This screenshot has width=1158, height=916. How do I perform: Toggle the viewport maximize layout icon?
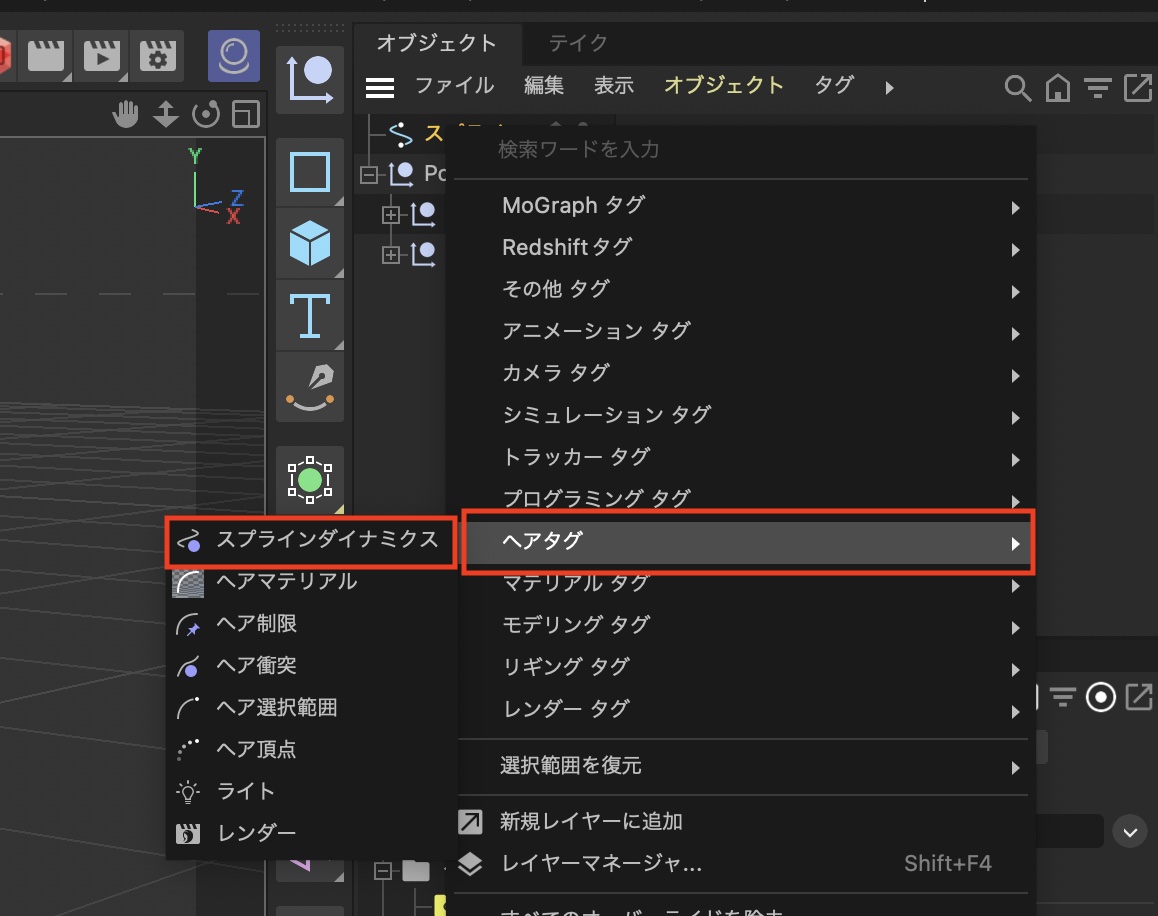[245, 115]
